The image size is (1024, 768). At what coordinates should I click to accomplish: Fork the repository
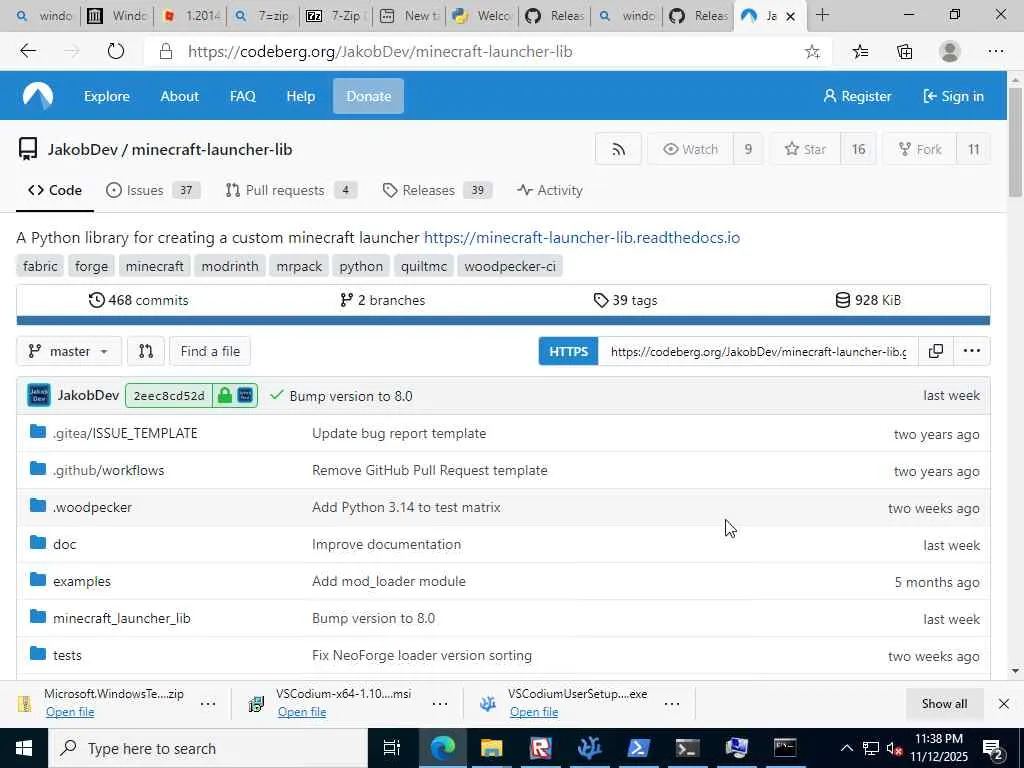[x=920, y=150]
